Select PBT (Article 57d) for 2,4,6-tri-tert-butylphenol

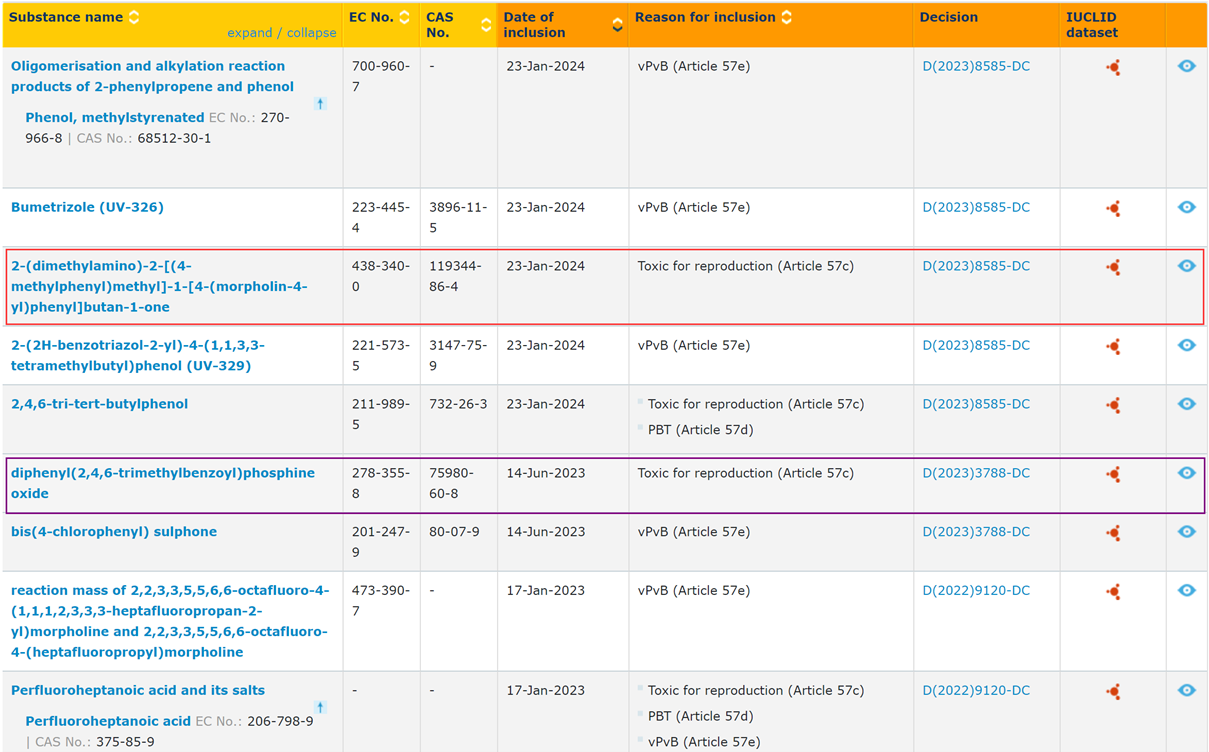(700, 430)
